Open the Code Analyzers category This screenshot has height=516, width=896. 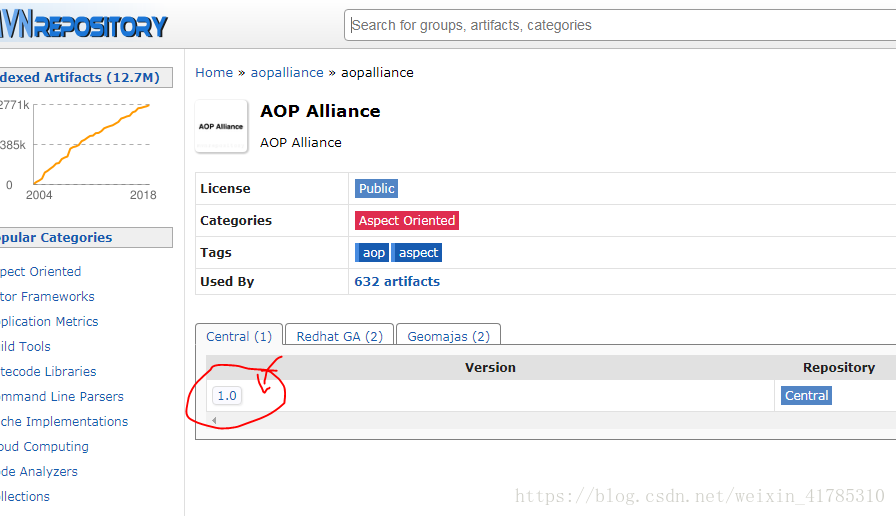(39, 471)
